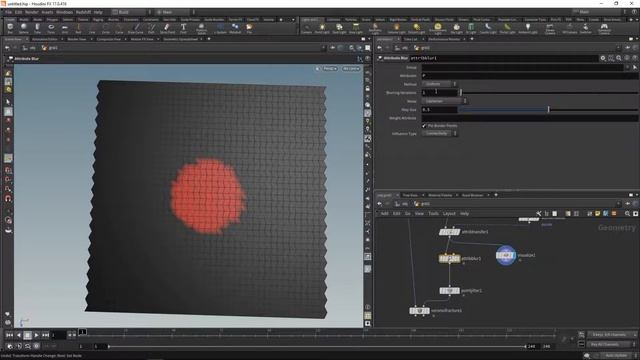640x360 pixels.
Task: Create an Ambient Light from the shelf
Action: pyautogui.click(x=528, y=29)
